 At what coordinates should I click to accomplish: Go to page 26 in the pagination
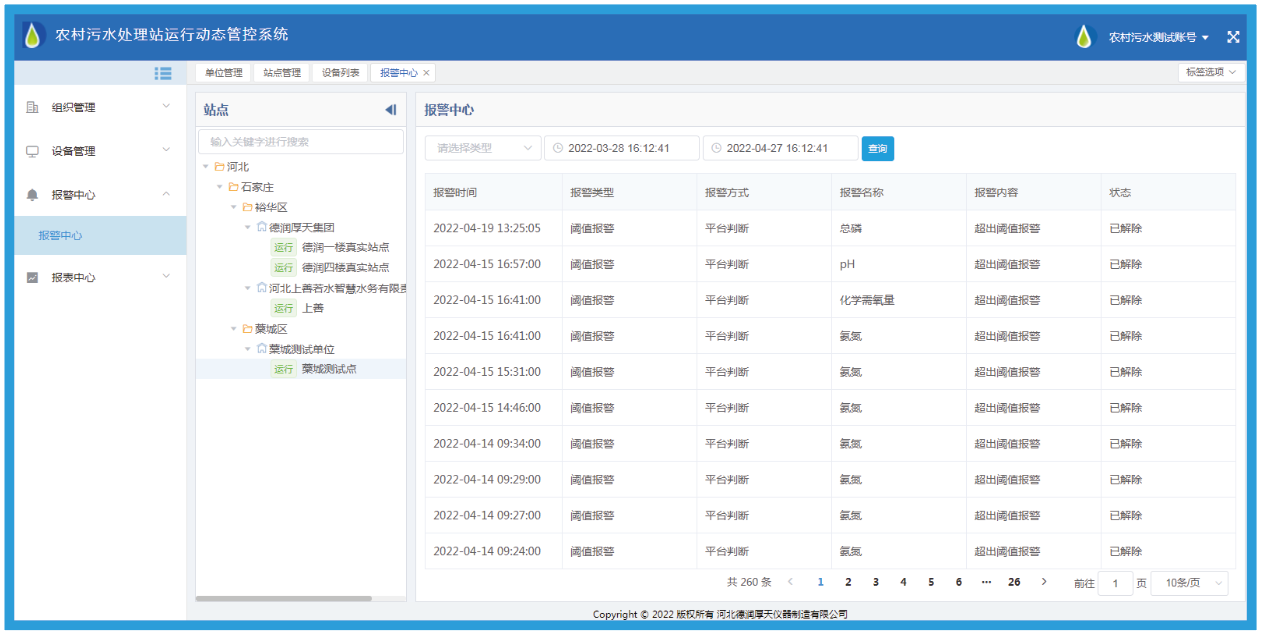pos(1014,582)
